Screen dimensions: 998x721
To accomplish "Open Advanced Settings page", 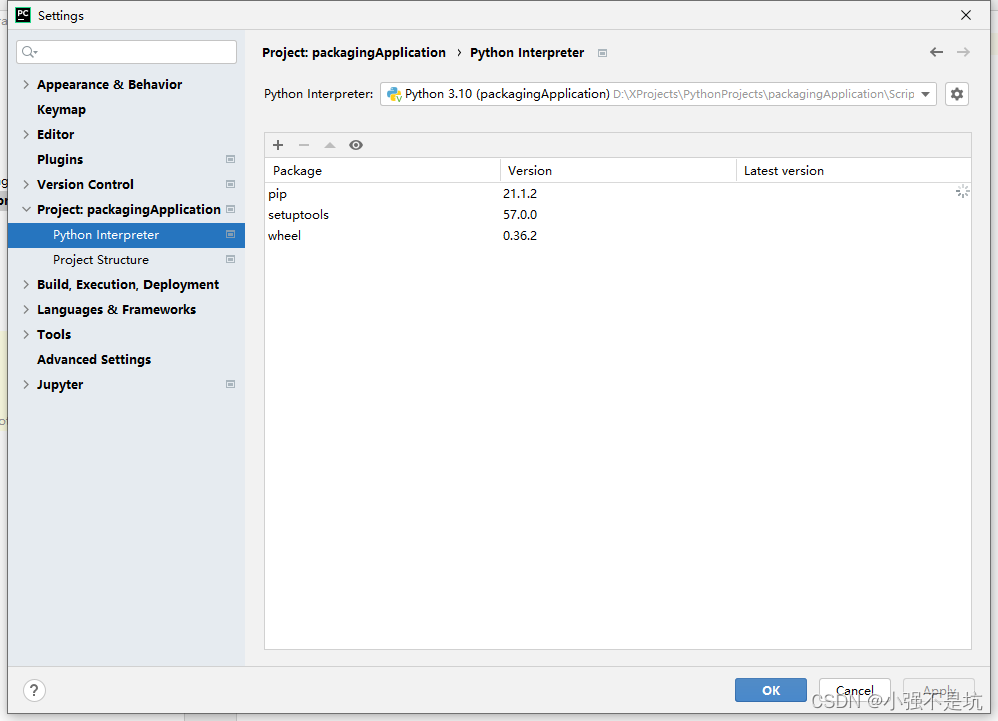I will coord(94,360).
